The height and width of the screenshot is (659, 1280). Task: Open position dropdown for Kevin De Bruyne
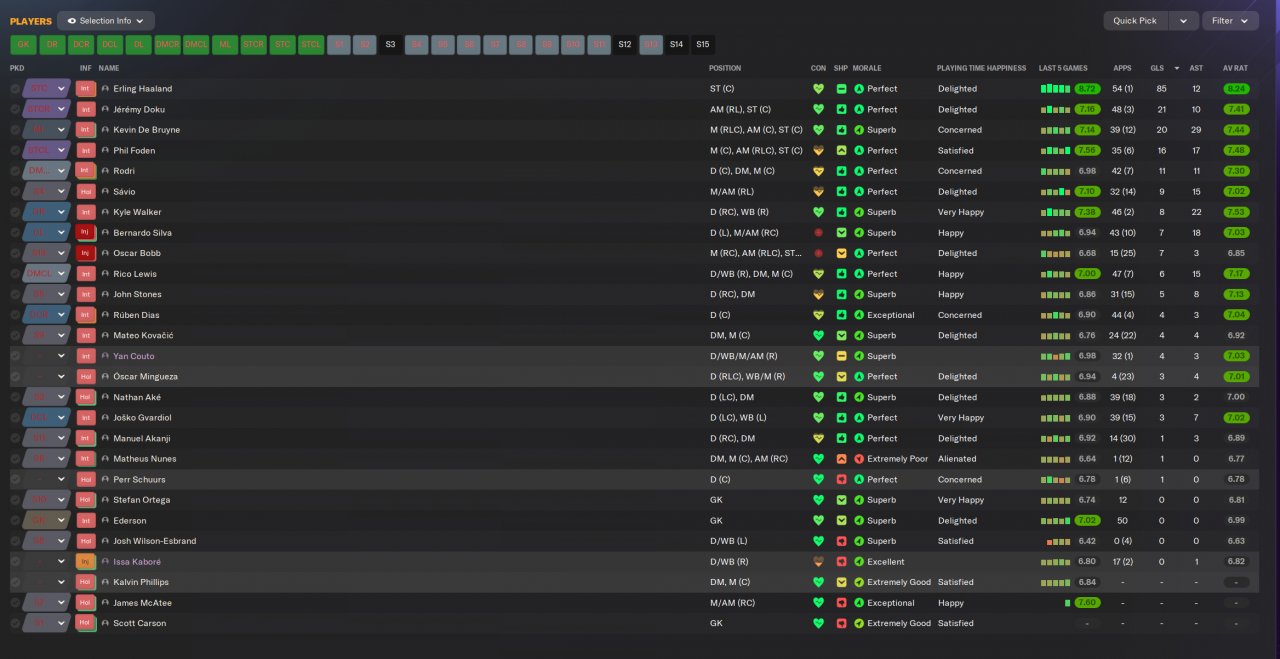coord(61,130)
